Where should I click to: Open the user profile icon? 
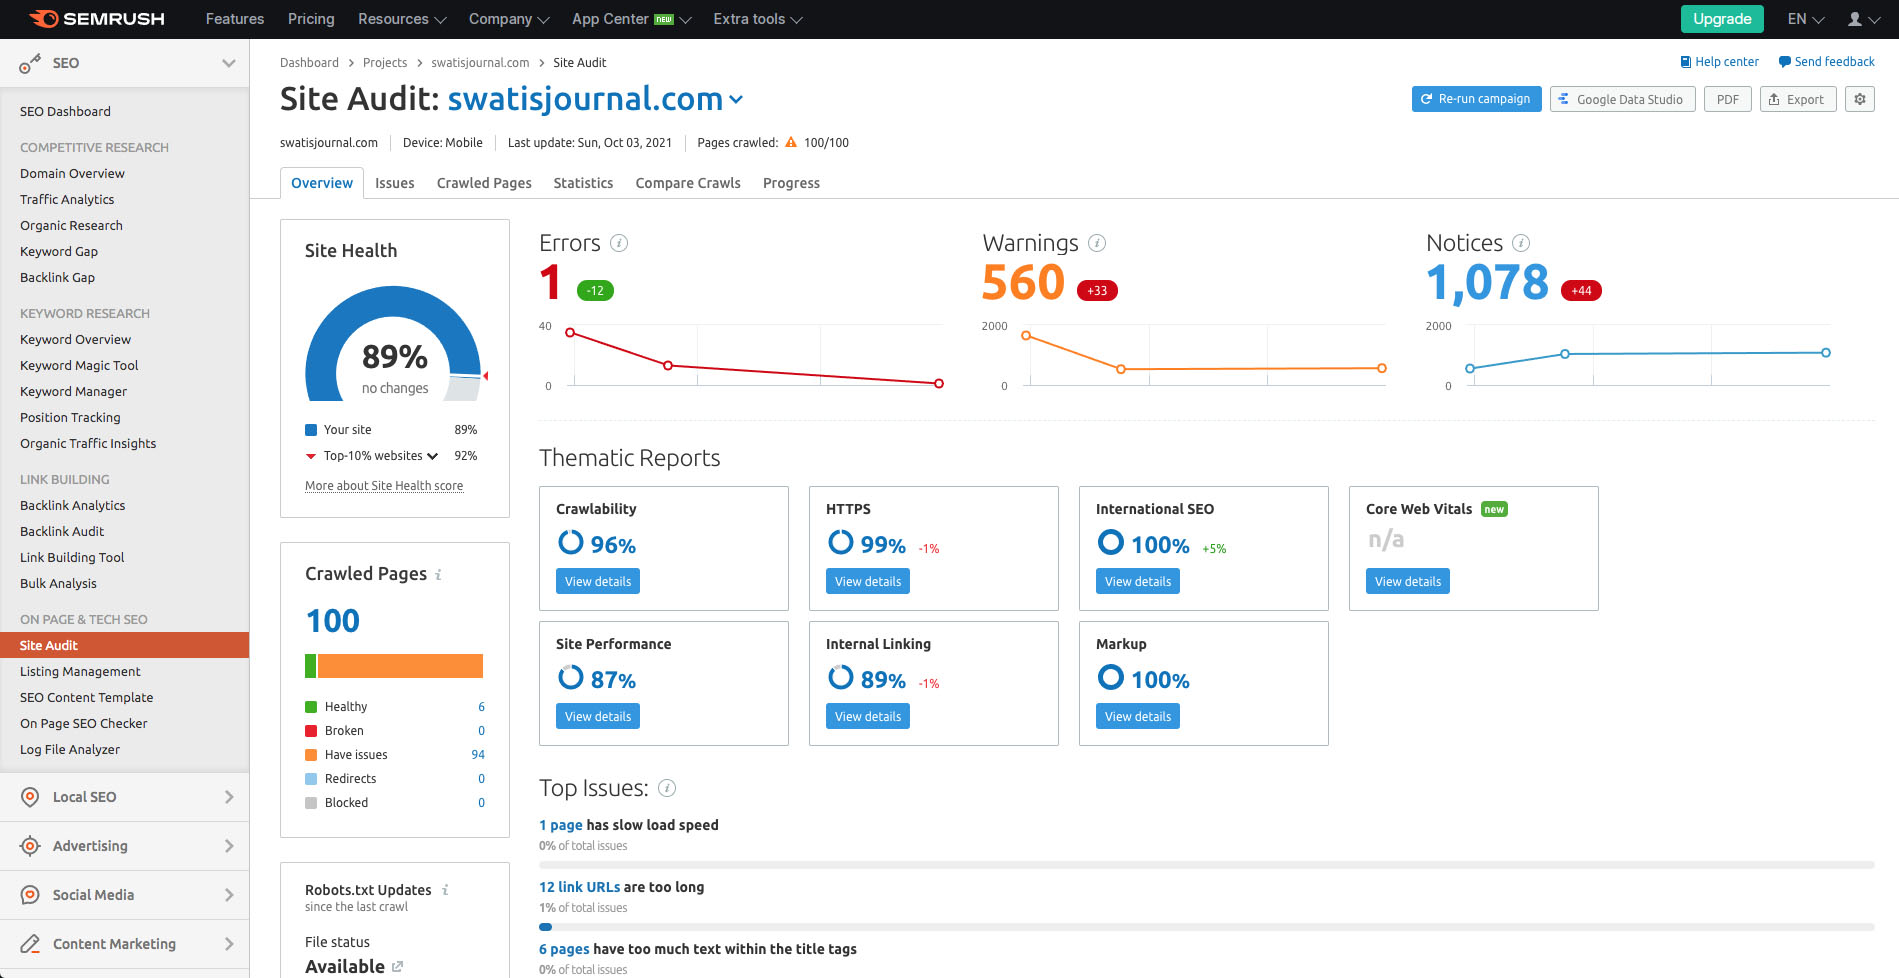1862,19
